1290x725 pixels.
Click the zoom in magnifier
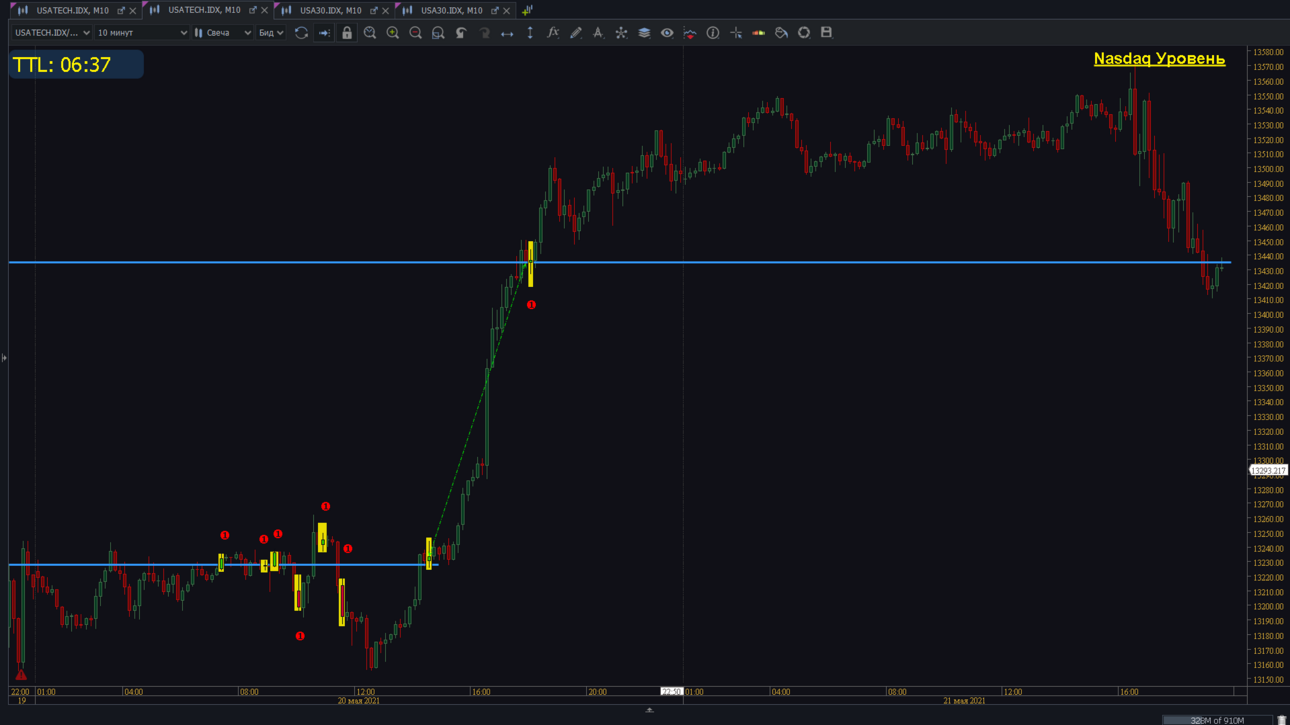[393, 33]
